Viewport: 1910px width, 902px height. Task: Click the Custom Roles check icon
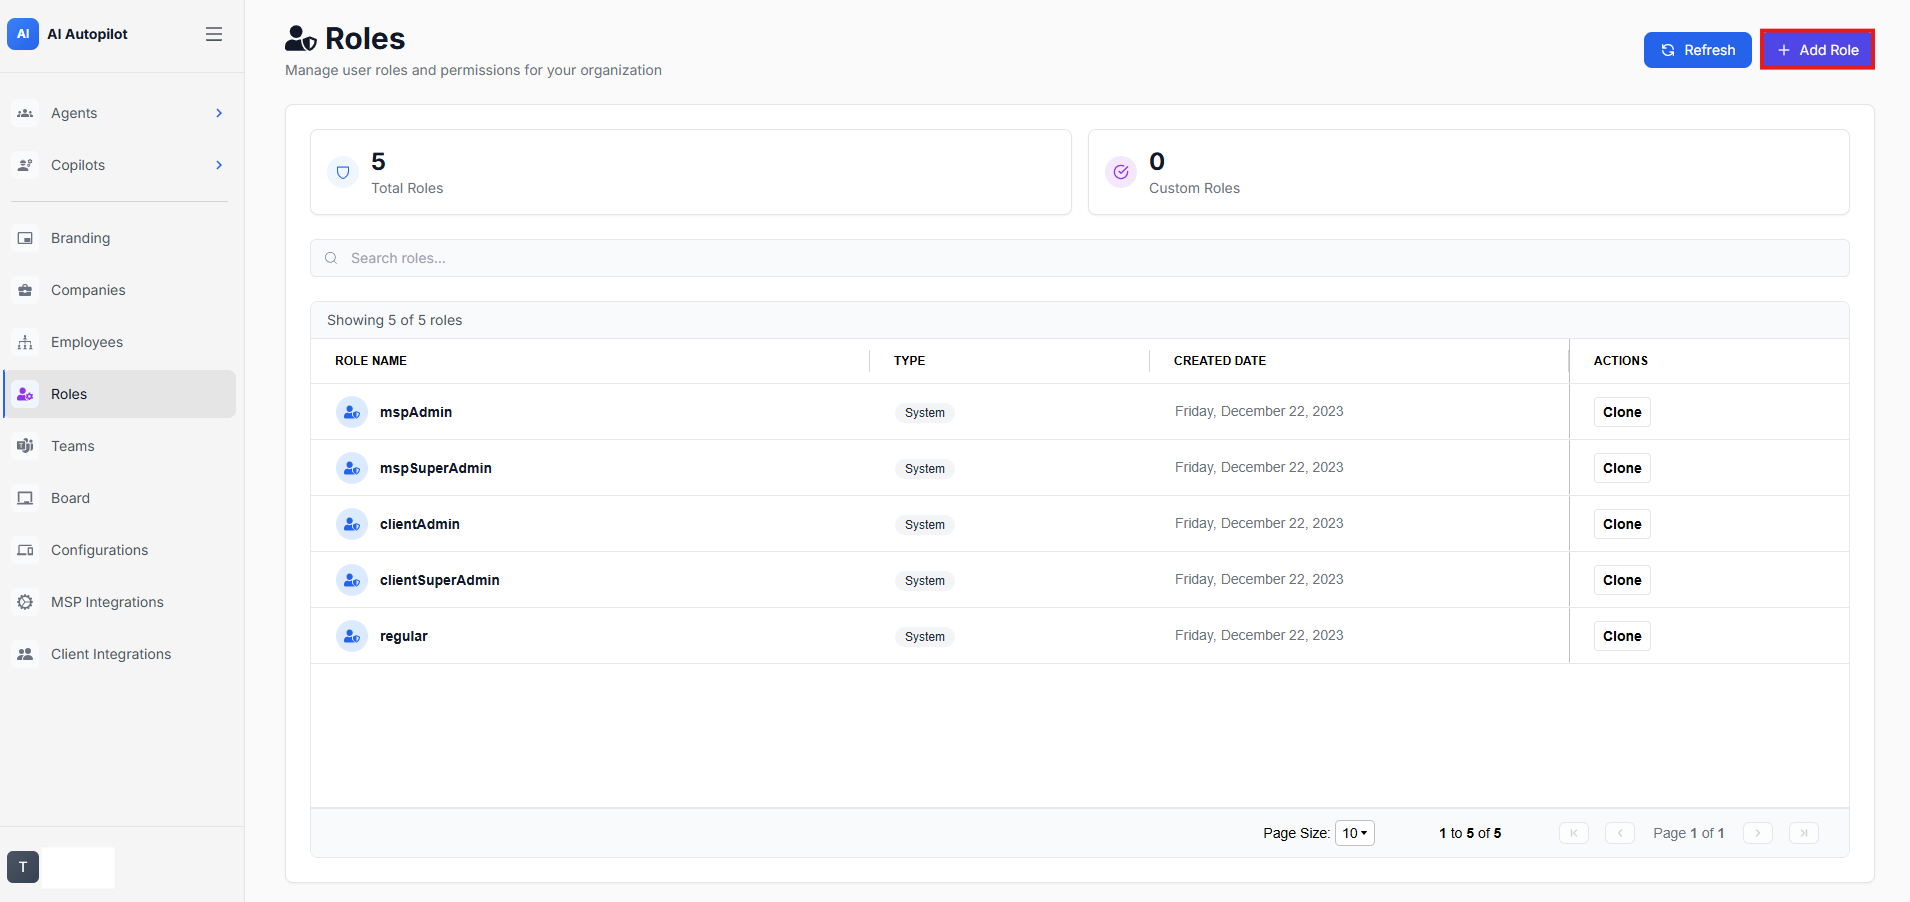pos(1121,172)
